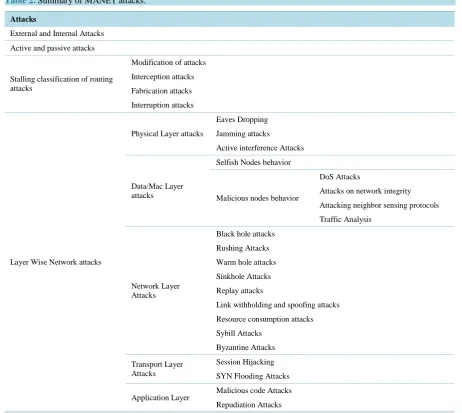Image resolution: width=462 pixels, height=413 pixels.
Task: Click 'Physical Layer attacks' cell
Action: point(167,134)
